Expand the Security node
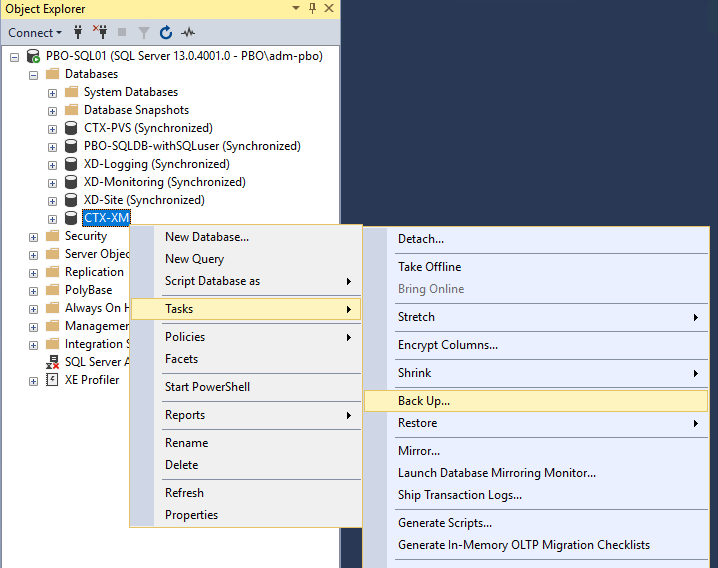 click(x=33, y=237)
